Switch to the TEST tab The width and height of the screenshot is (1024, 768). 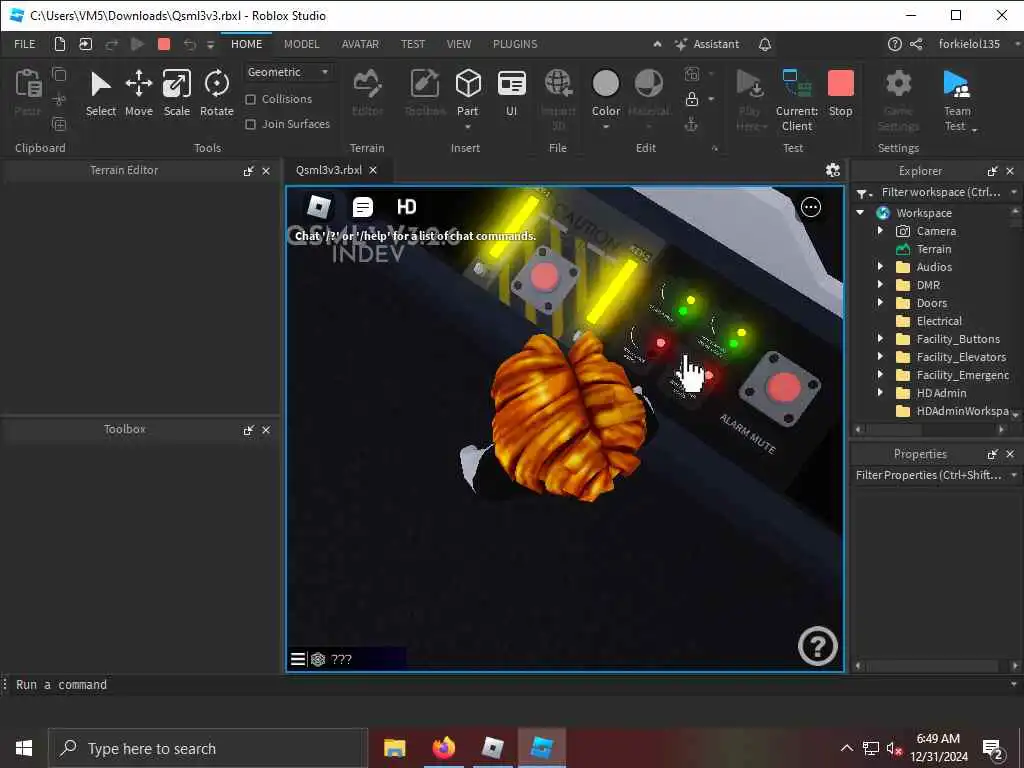(413, 44)
